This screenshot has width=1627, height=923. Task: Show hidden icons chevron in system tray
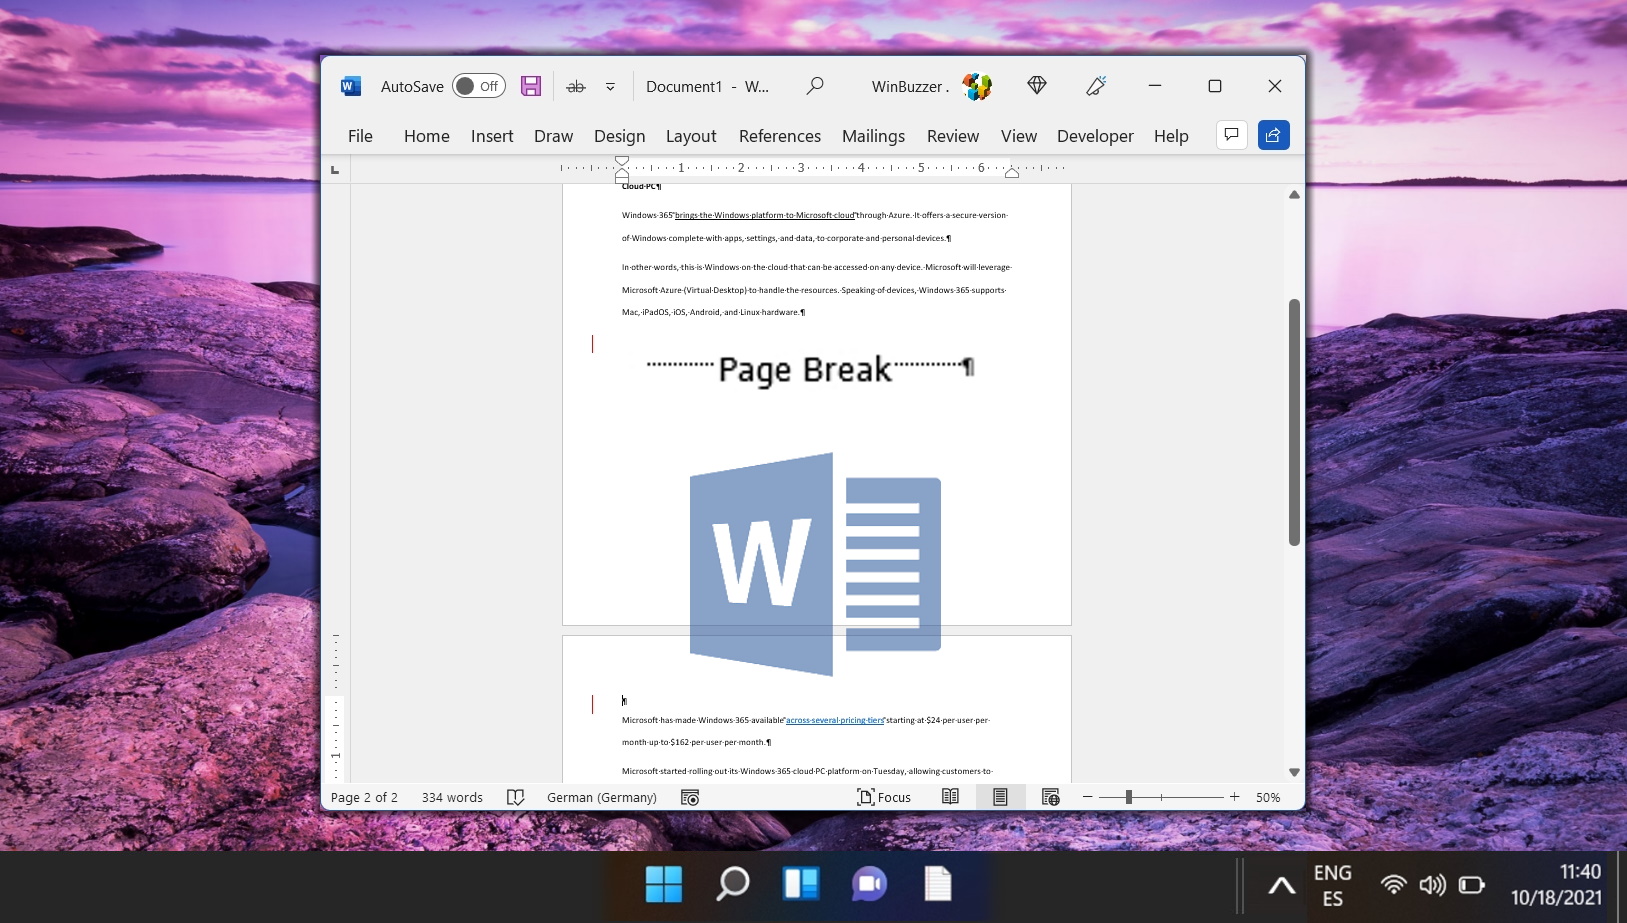[1281, 885]
